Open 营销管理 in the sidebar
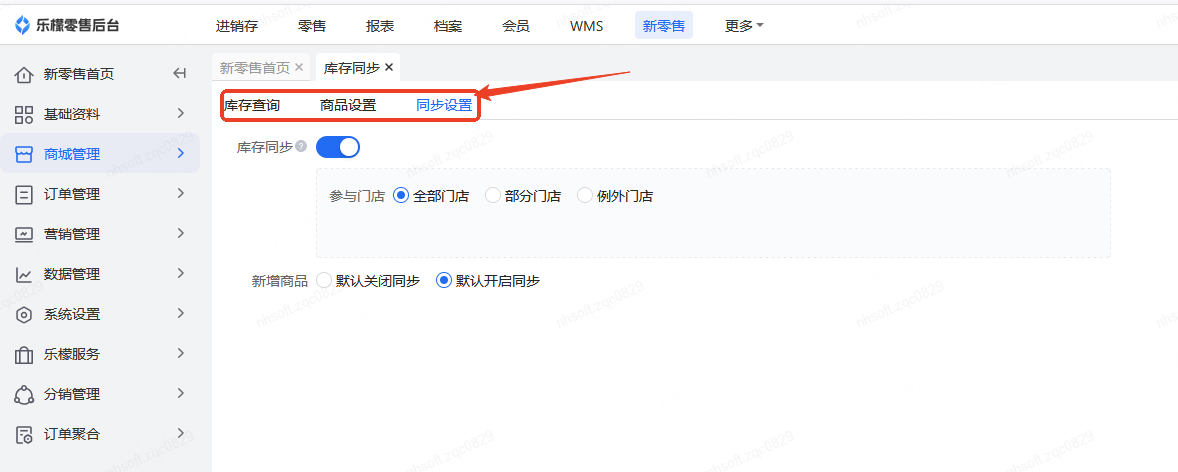This screenshot has width=1178, height=472. point(100,234)
